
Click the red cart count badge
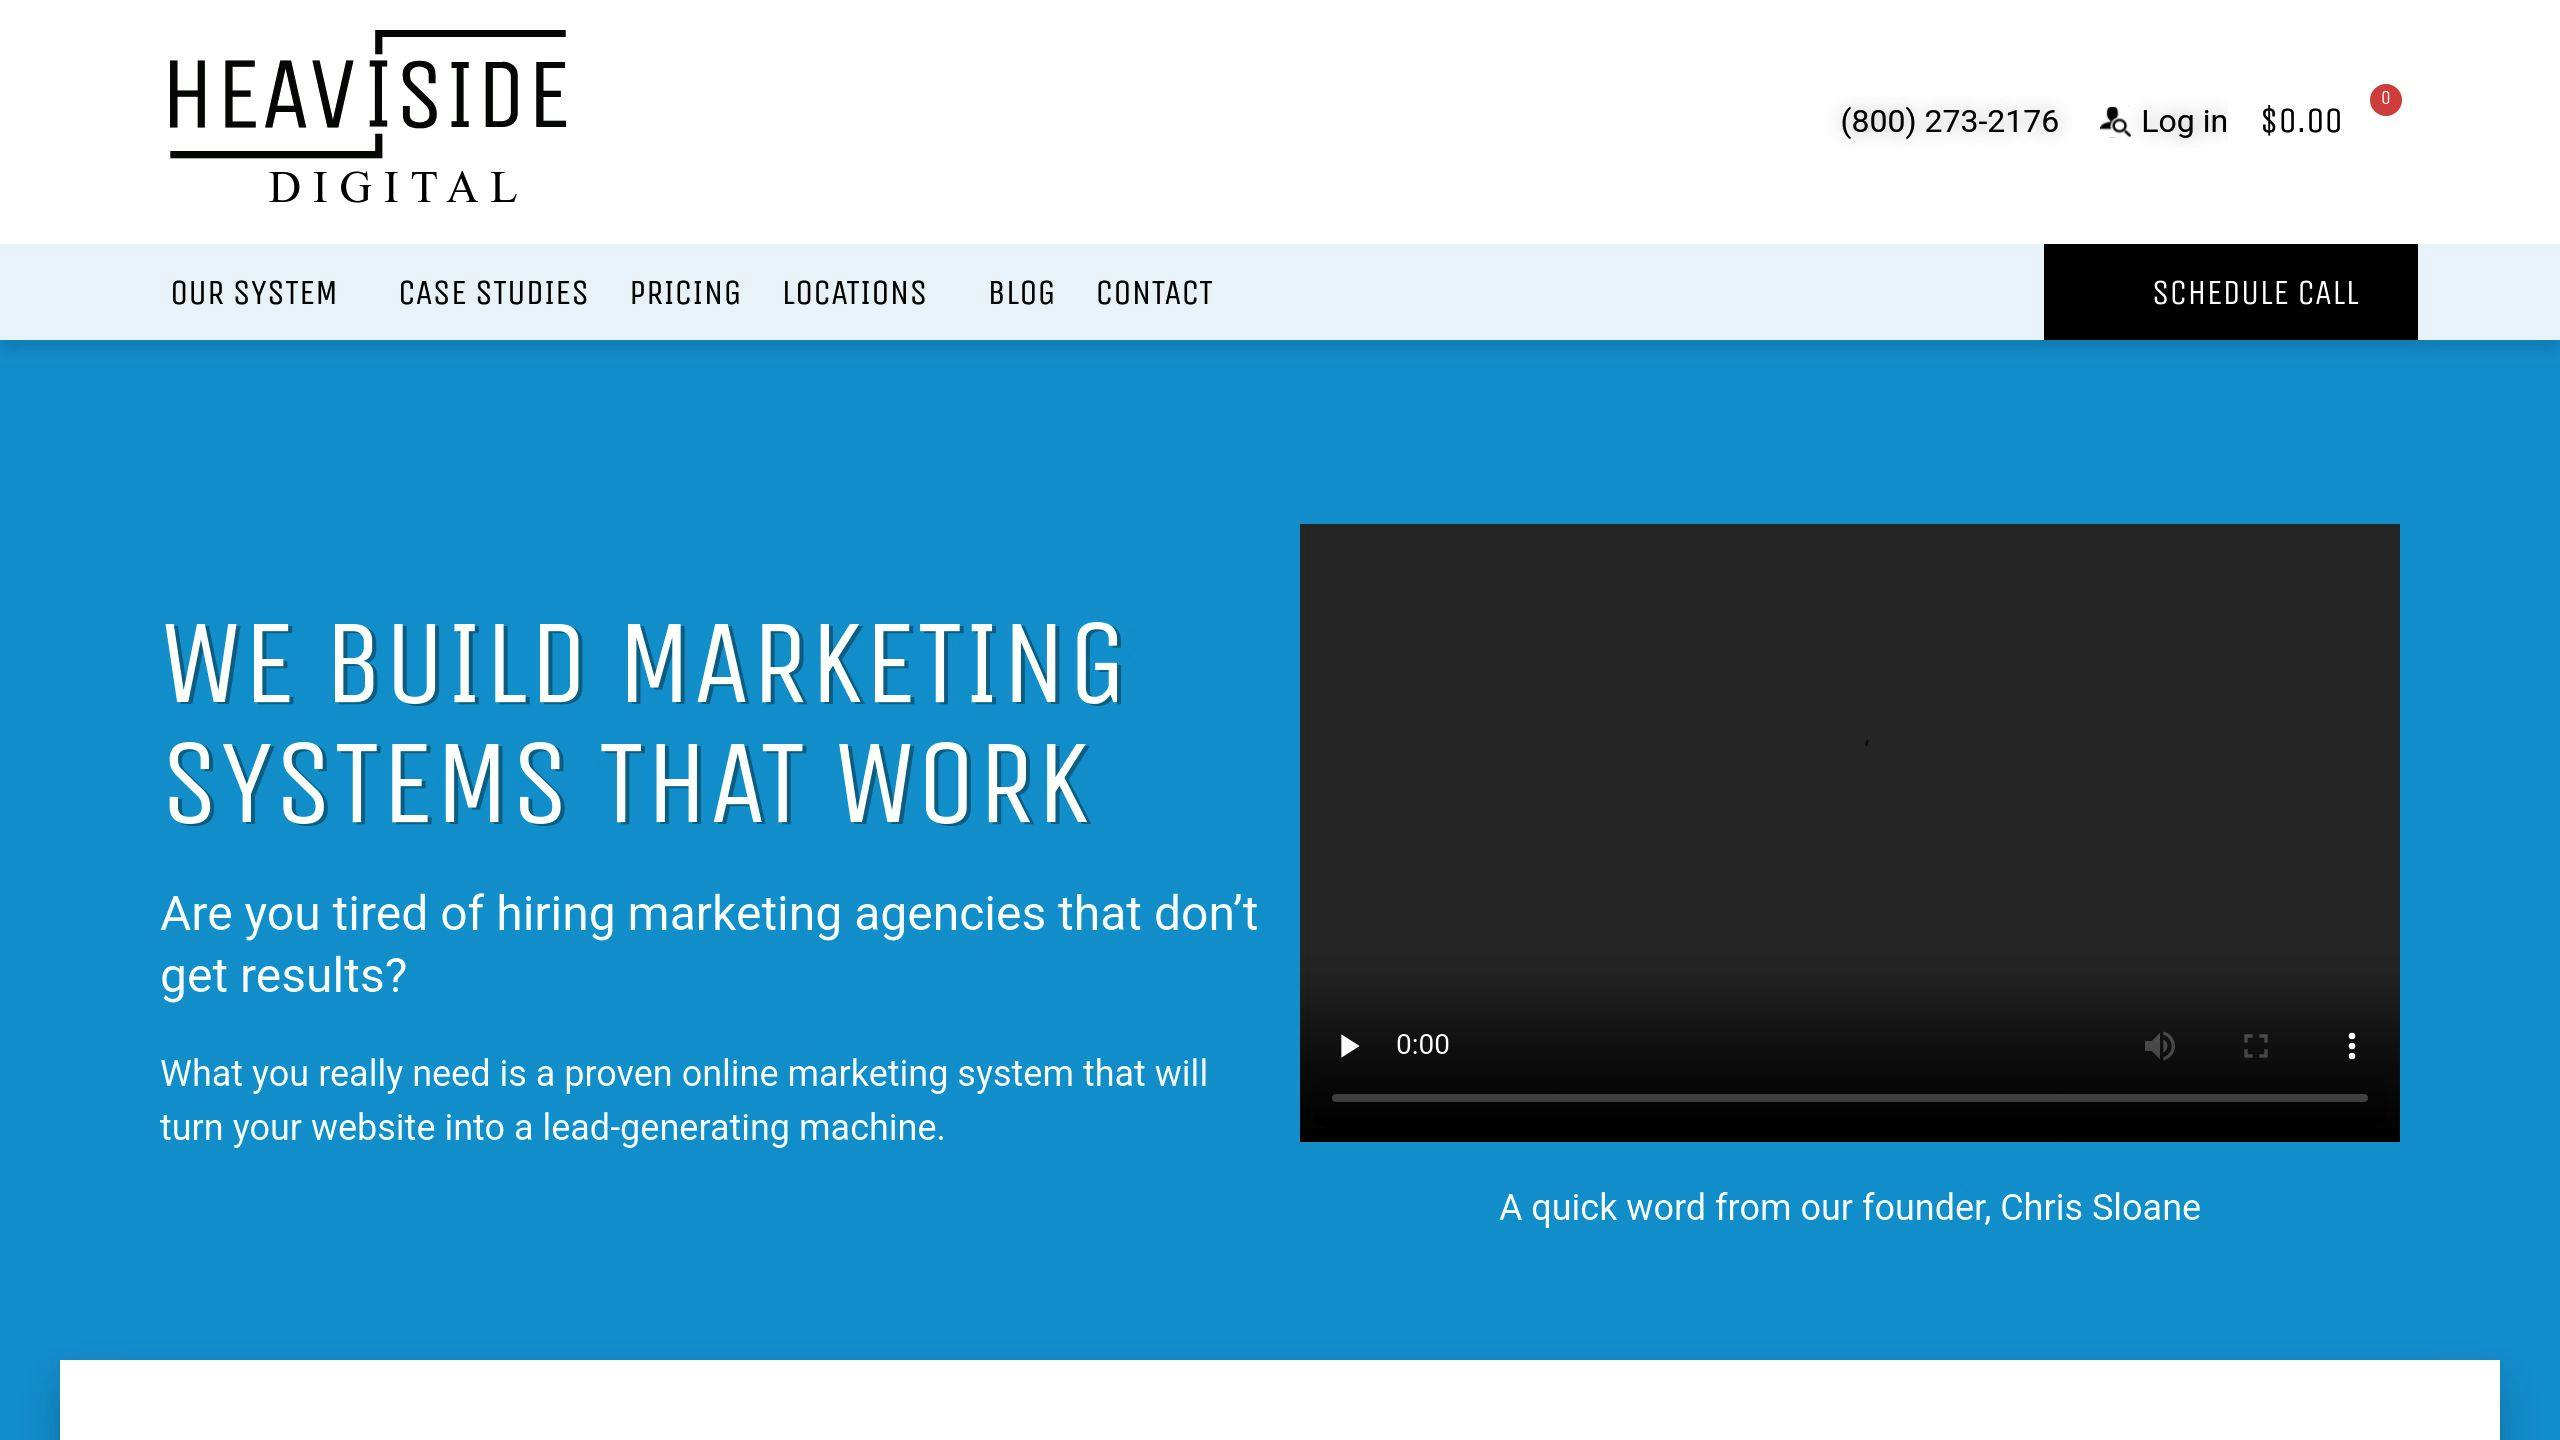[2385, 99]
